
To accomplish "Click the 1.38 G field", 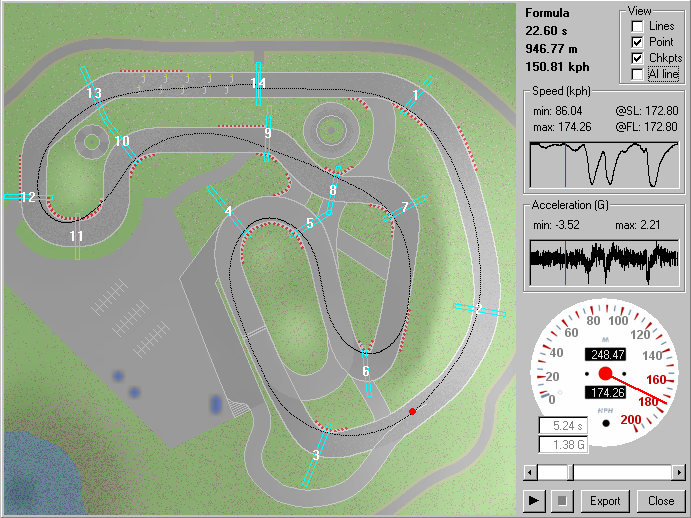I will coord(563,444).
